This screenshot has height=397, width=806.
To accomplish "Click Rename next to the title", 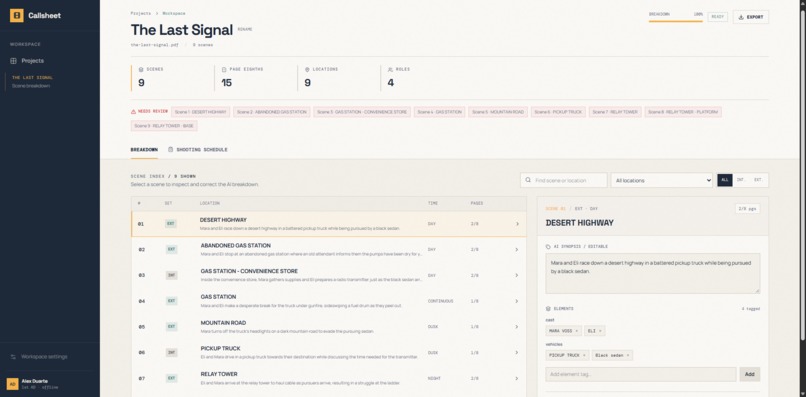I will [x=245, y=30].
